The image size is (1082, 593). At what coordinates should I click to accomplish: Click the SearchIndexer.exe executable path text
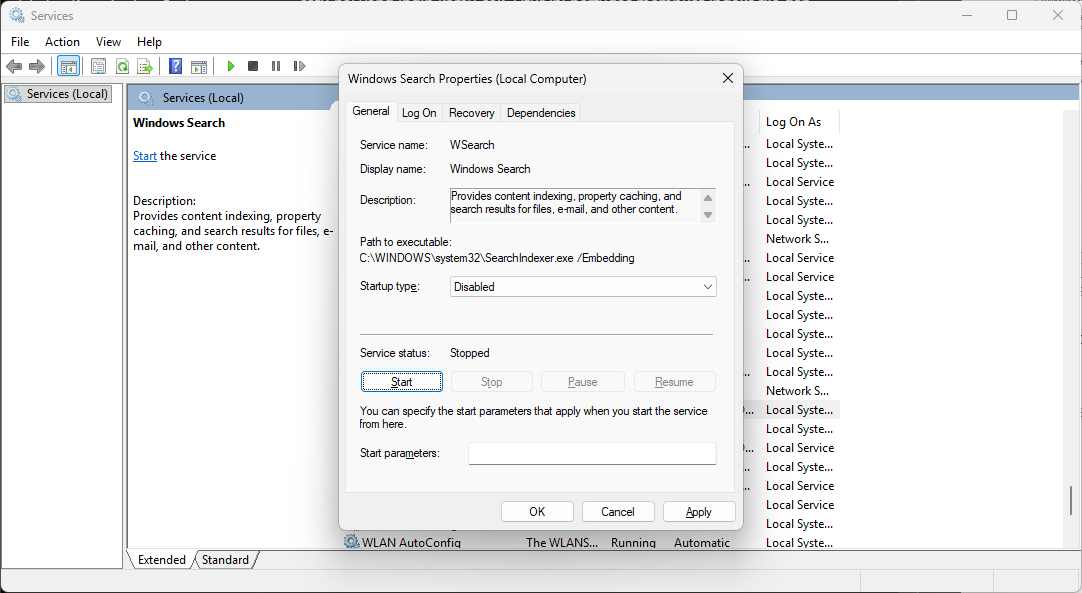[497, 258]
